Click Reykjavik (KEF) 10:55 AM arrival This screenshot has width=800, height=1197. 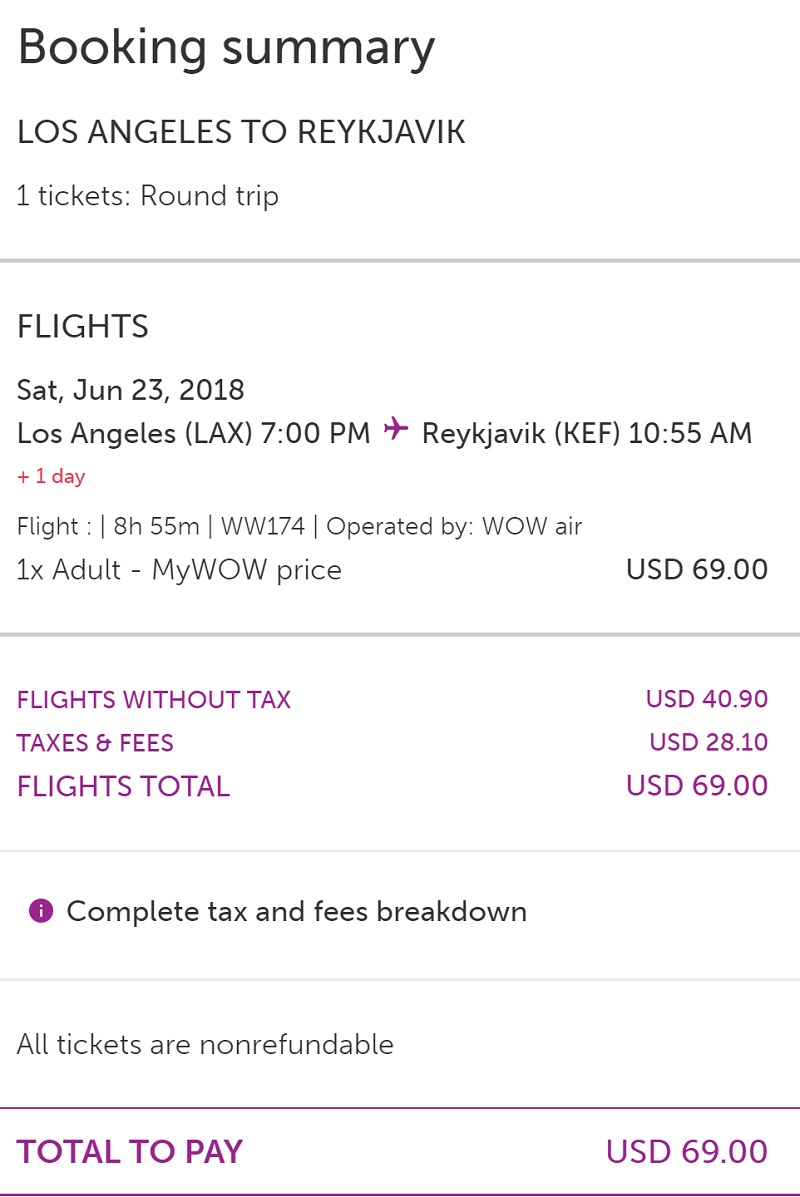[587, 433]
